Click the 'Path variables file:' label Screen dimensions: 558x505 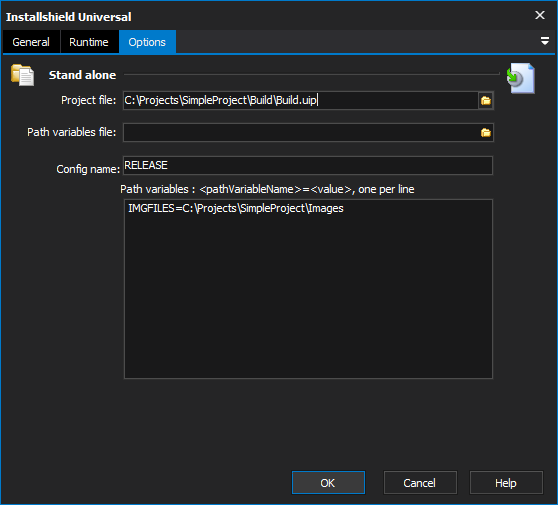(72, 132)
